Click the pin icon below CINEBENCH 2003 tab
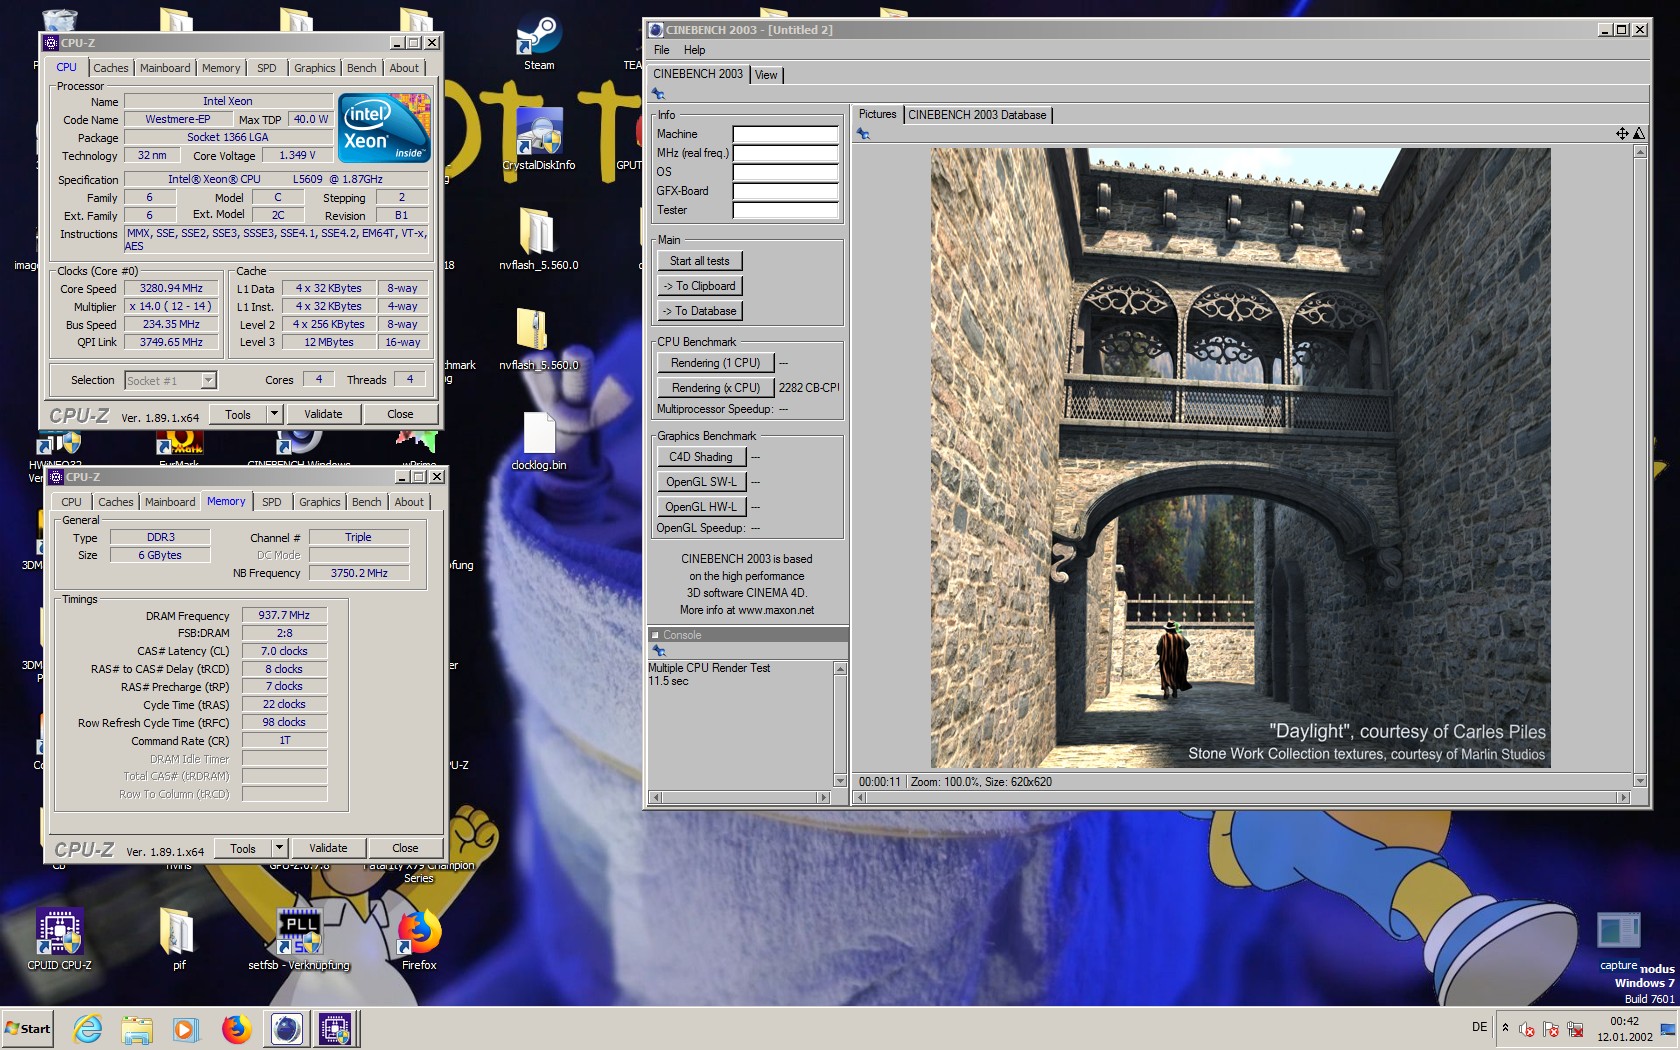The image size is (1680, 1050). point(658,94)
